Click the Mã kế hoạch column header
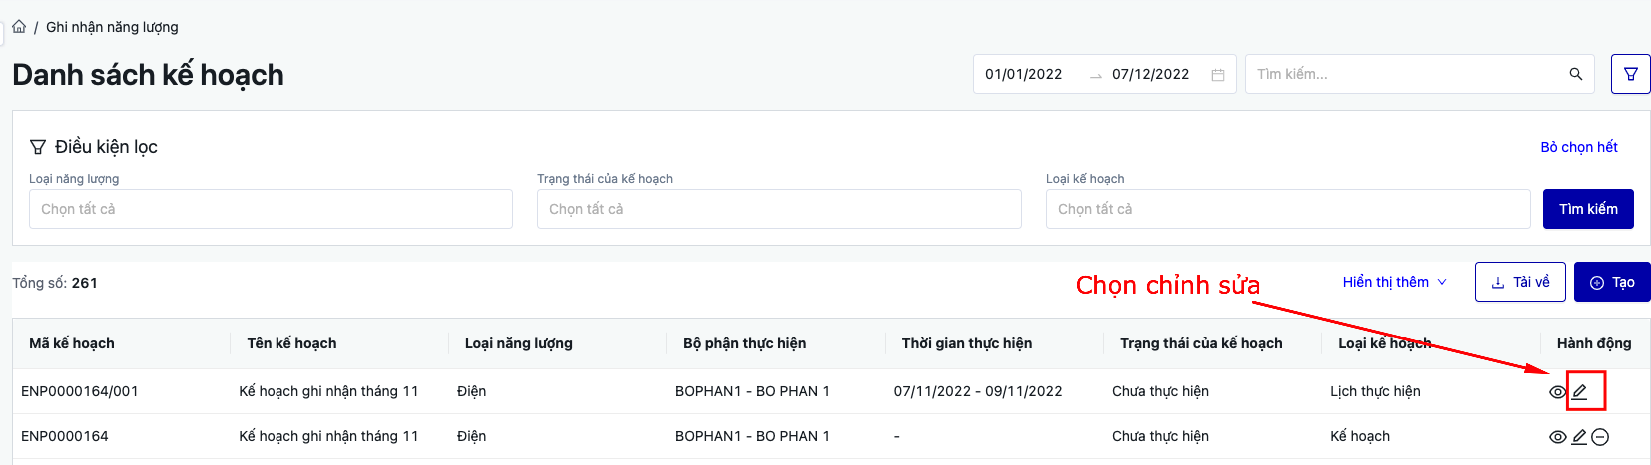 [72, 343]
